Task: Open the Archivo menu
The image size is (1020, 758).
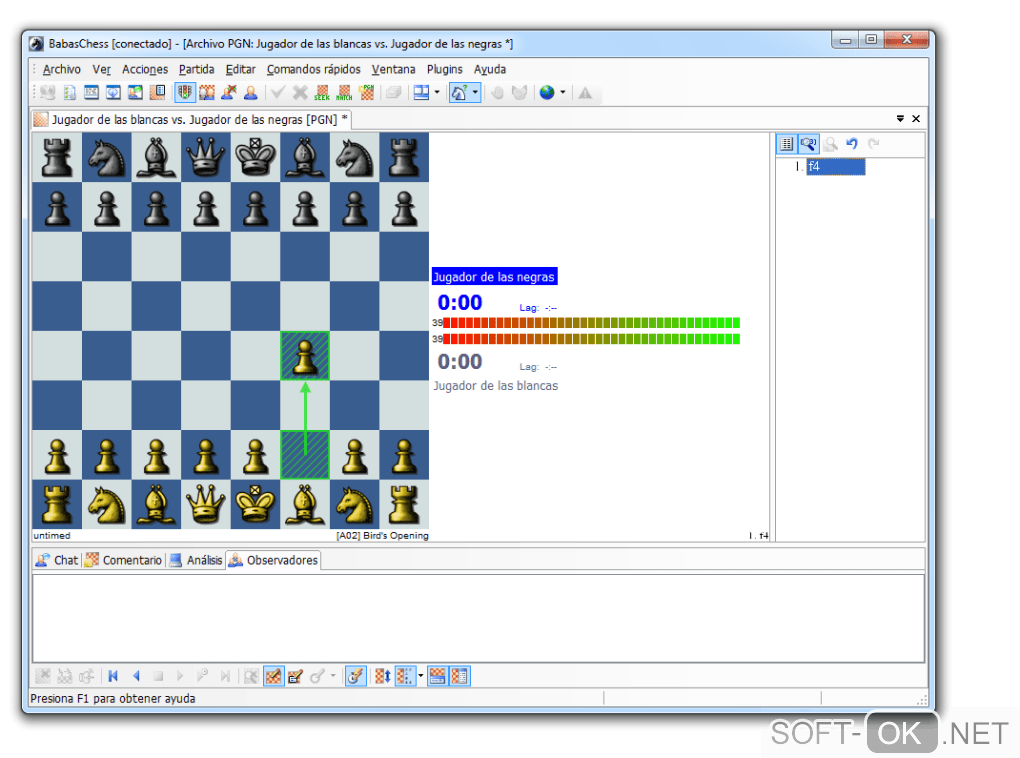Action: [x=62, y=69]
